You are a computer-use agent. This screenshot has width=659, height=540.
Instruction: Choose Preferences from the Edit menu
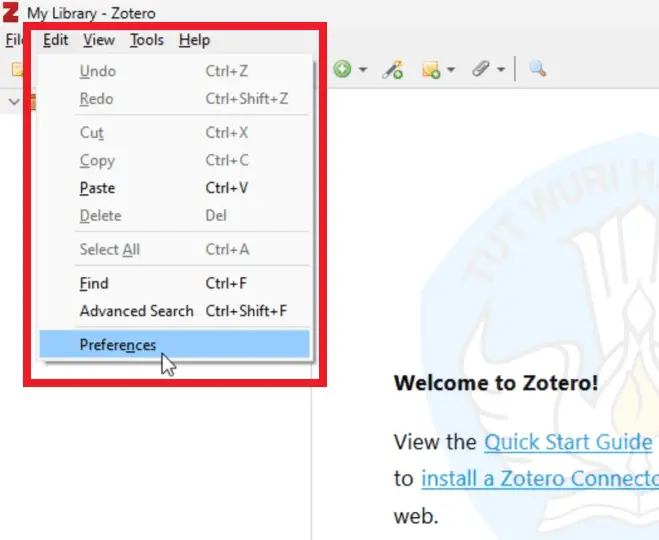click(x=174, y=345)
